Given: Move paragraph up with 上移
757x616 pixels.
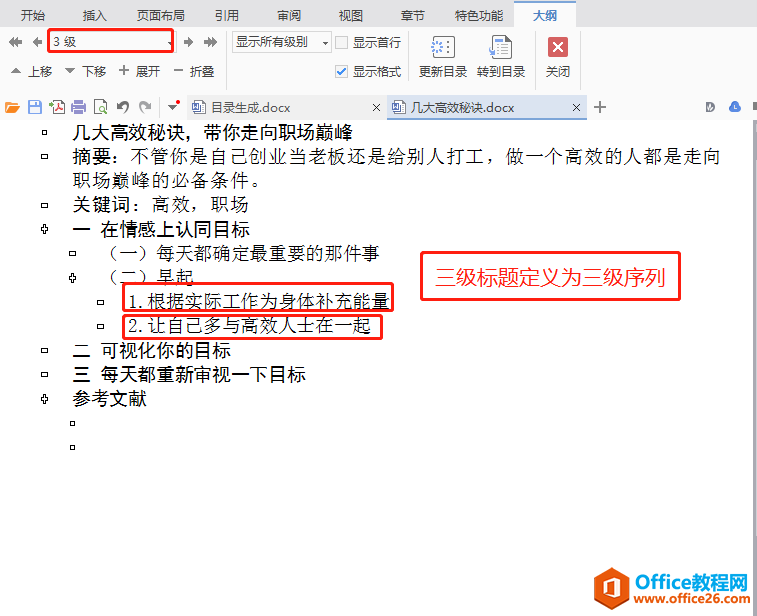Looking at the screenshot, I should tap(31, 71).
